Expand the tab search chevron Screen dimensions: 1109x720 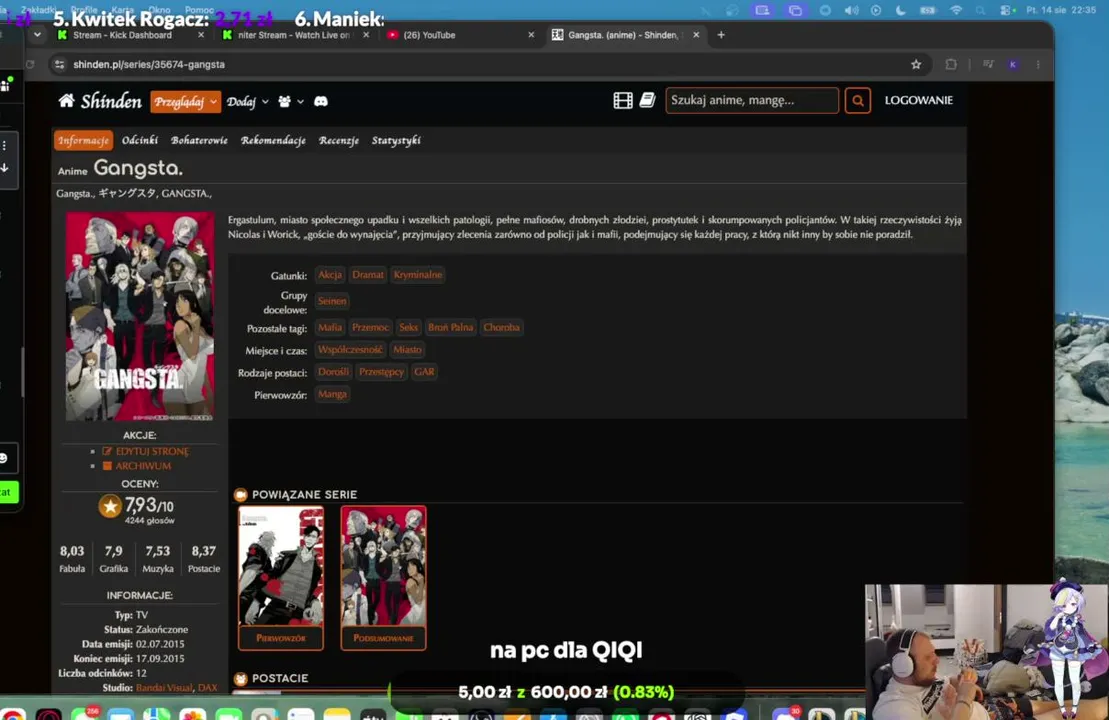pyautogui.click(x=37, y=35)
